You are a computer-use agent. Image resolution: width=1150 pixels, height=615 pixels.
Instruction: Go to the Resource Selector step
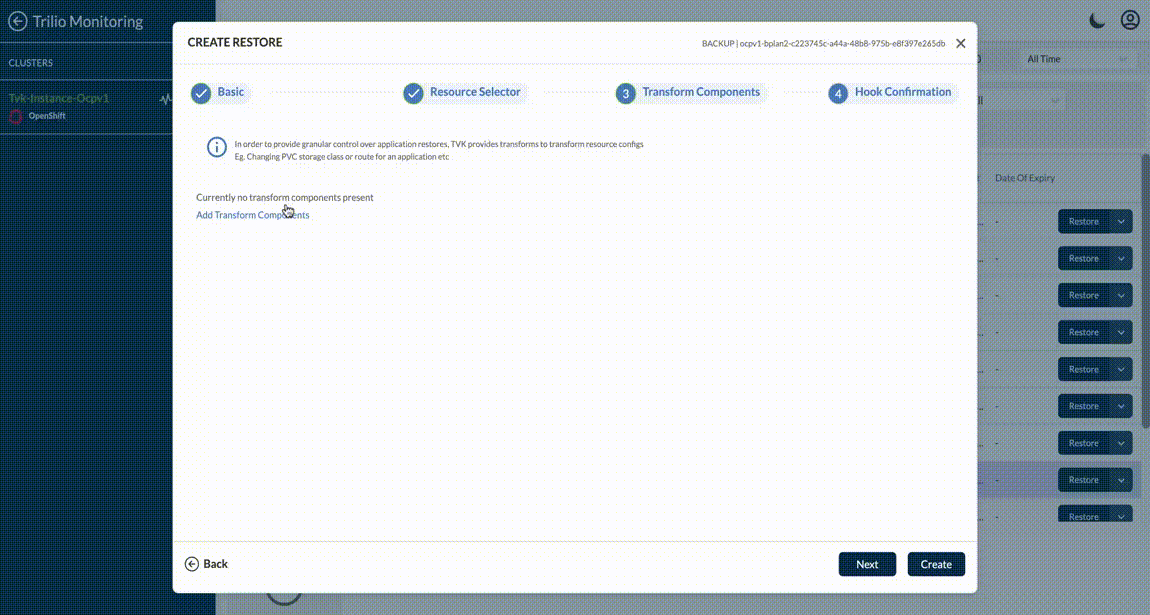tap(475, 92)
